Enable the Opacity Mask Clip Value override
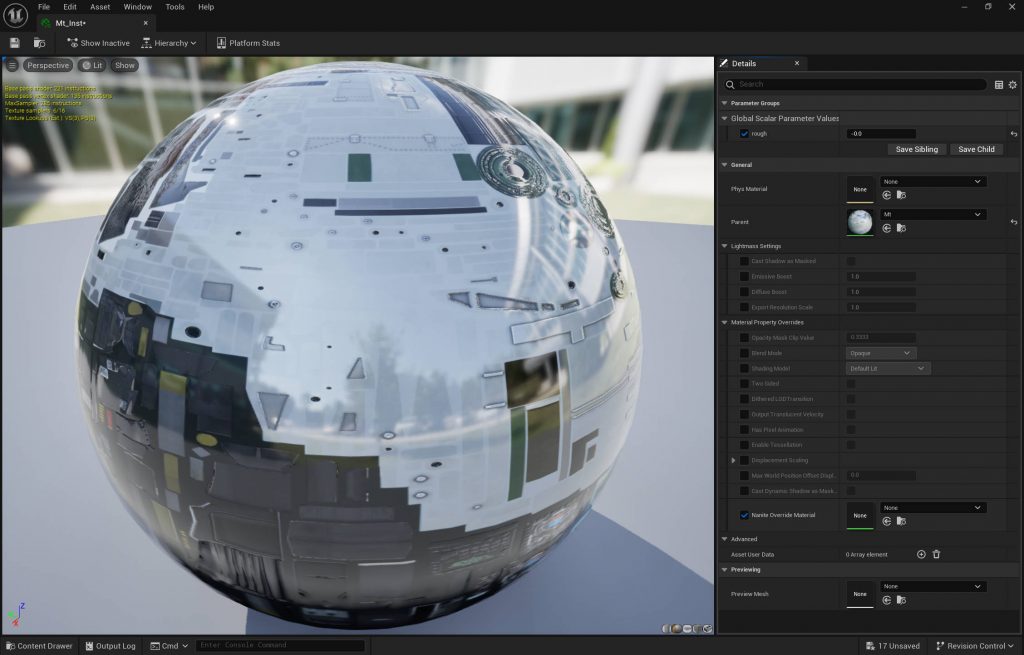Viewport: 1024px width, 655px height. pyautogui.click(x=744, y=338)
